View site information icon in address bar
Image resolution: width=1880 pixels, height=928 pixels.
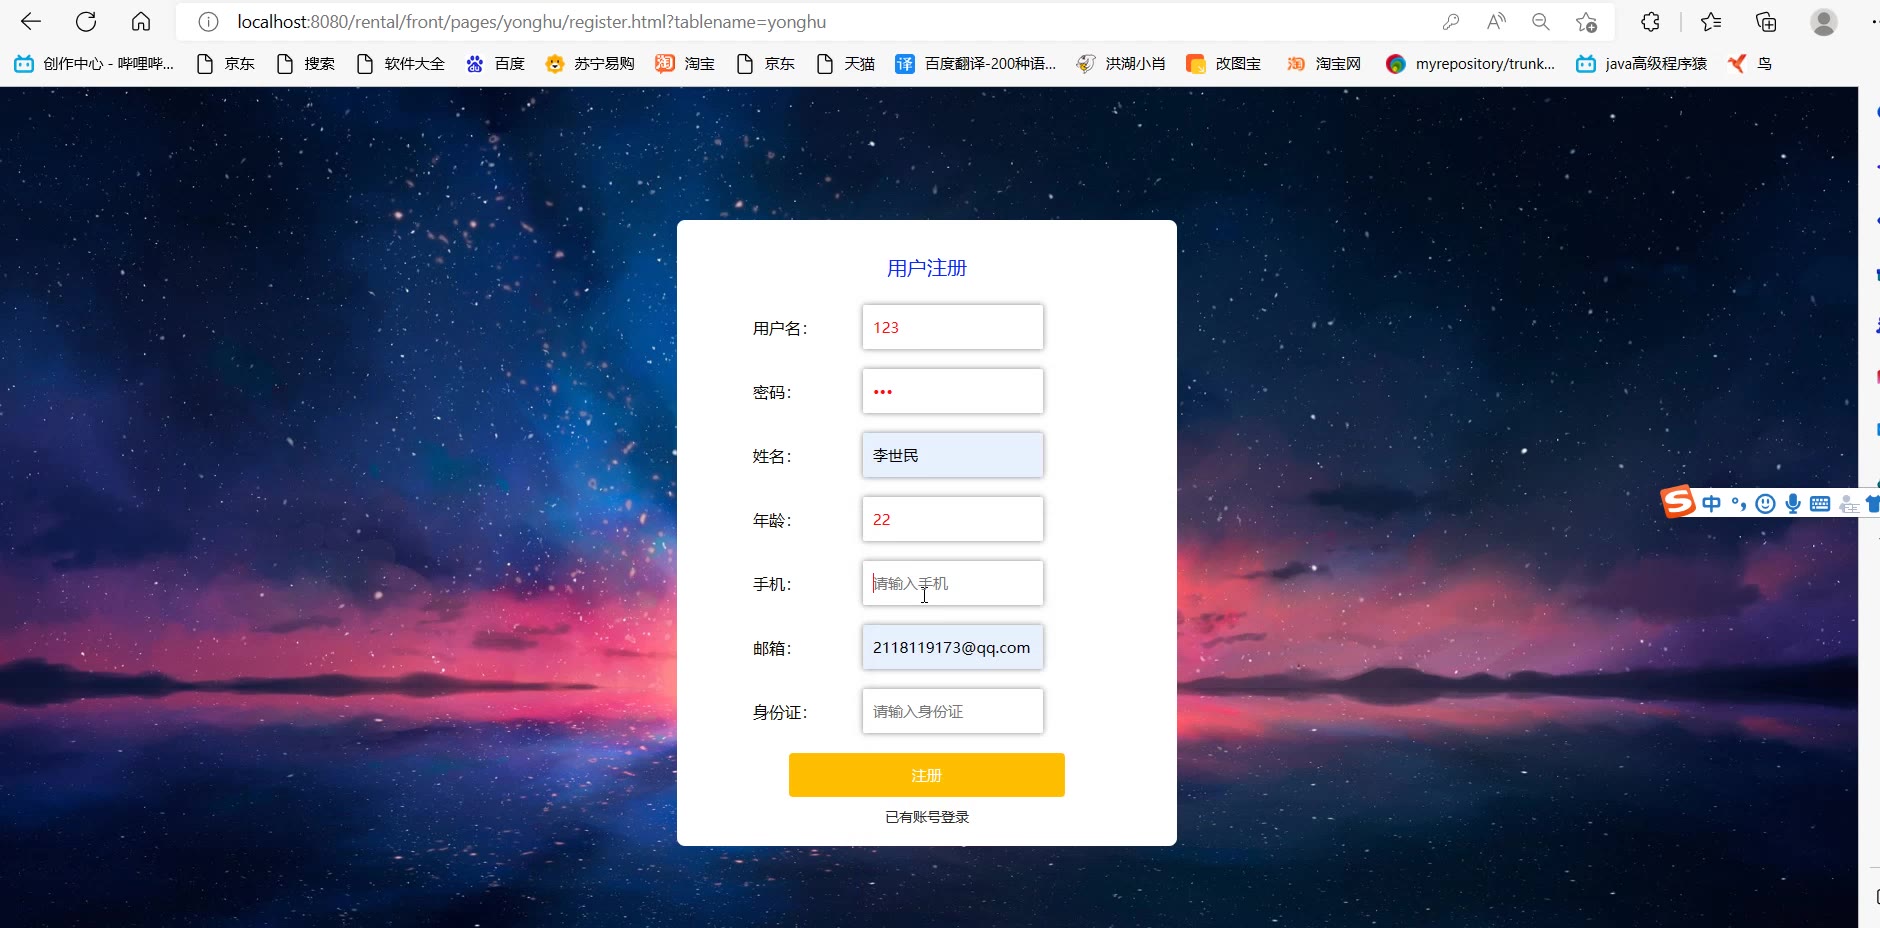[208, 22]
